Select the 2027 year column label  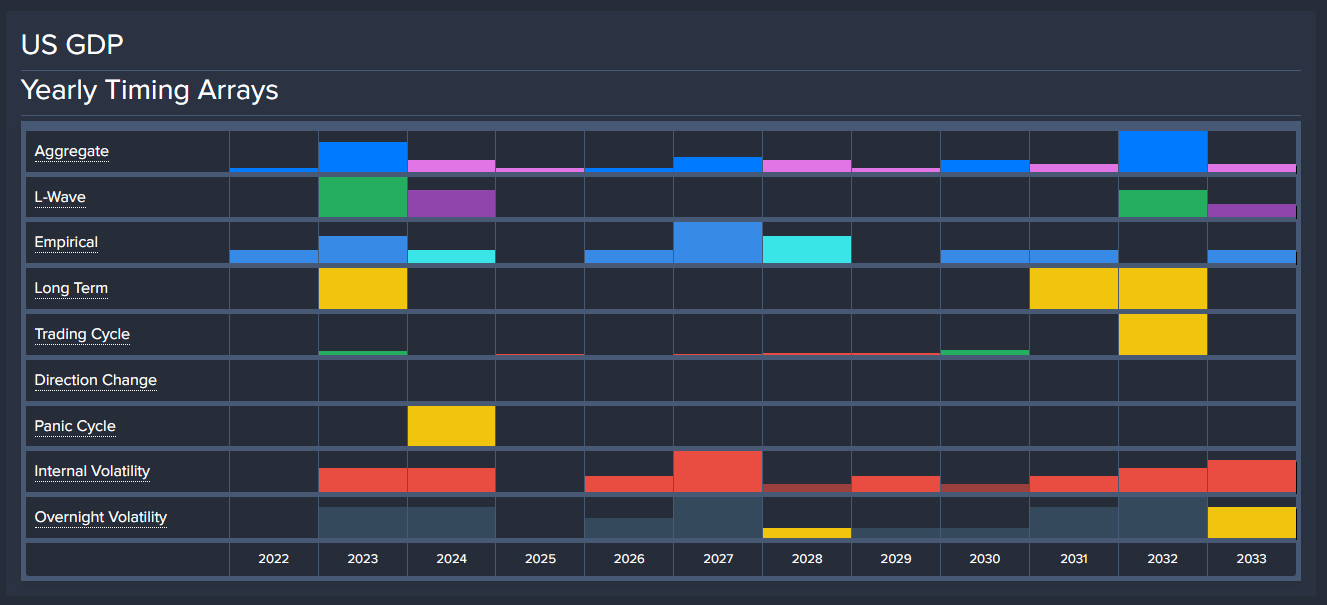point(717,559)
